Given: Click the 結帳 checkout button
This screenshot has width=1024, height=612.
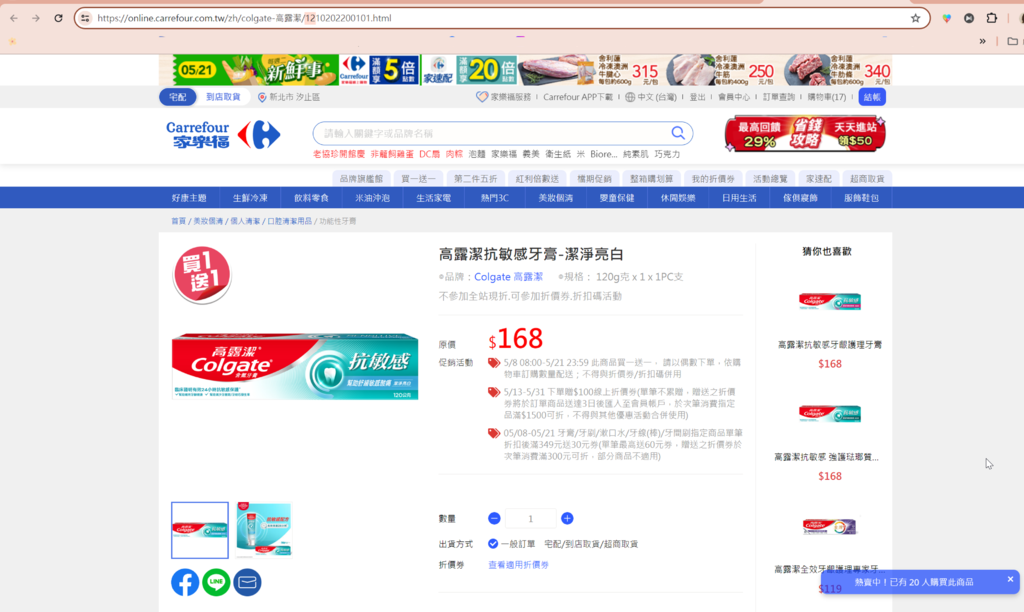Looking at the screenshot, I should click(x=872, y=97).
